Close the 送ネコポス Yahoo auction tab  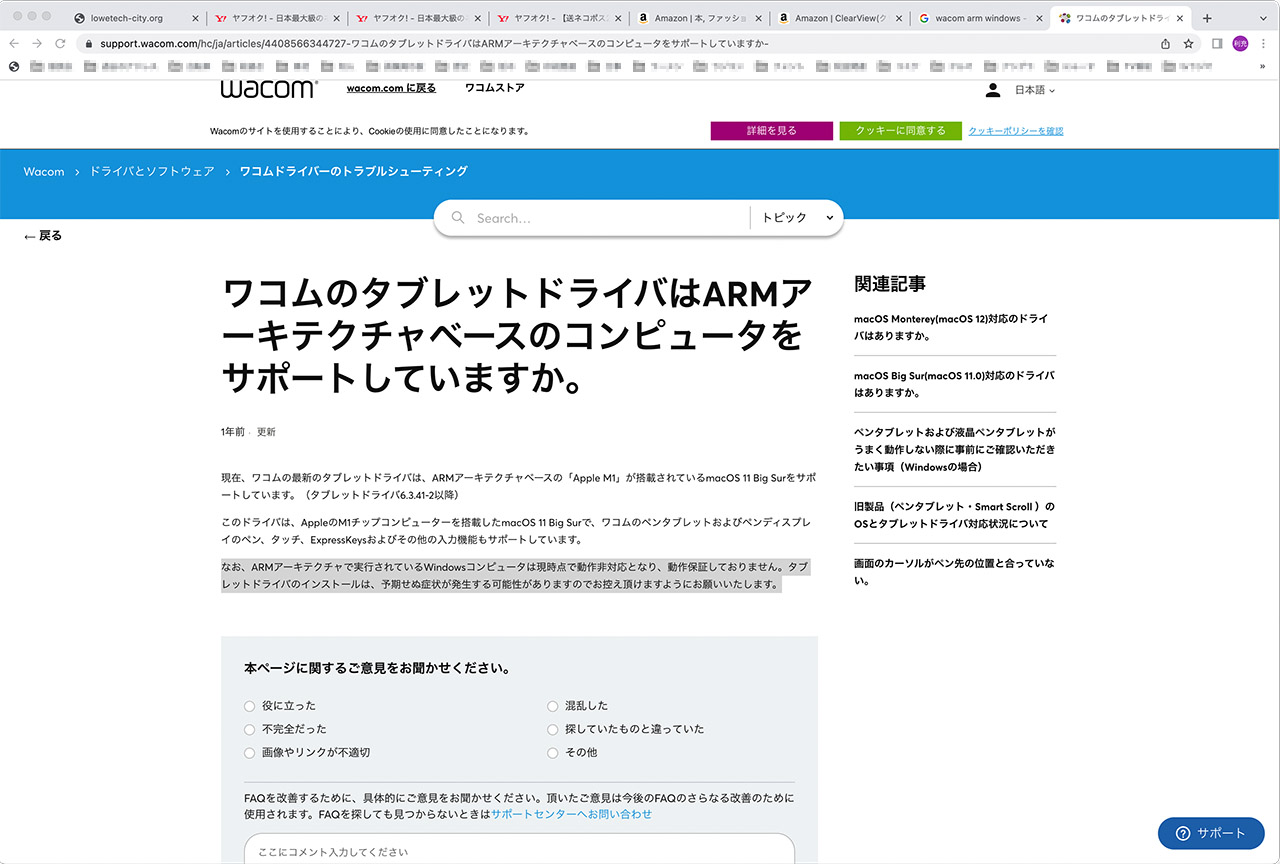tap(619, 18)
